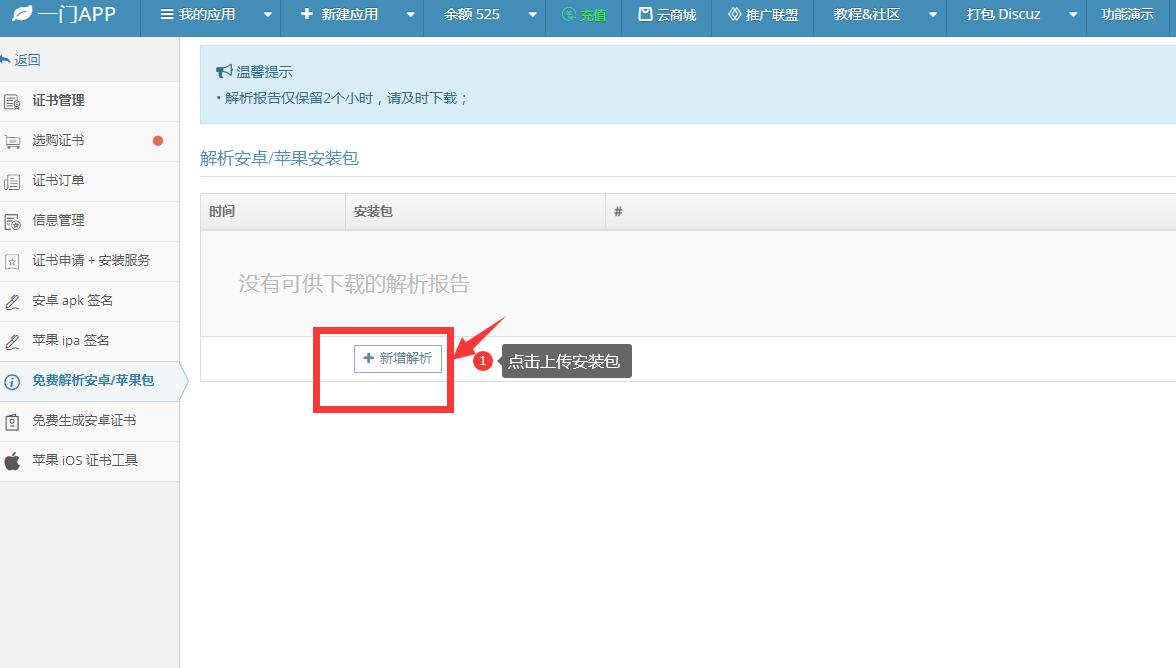
Task: Expand the dropdown arrow beside 打包 Discuz
Action: (x=1073, y=15)
